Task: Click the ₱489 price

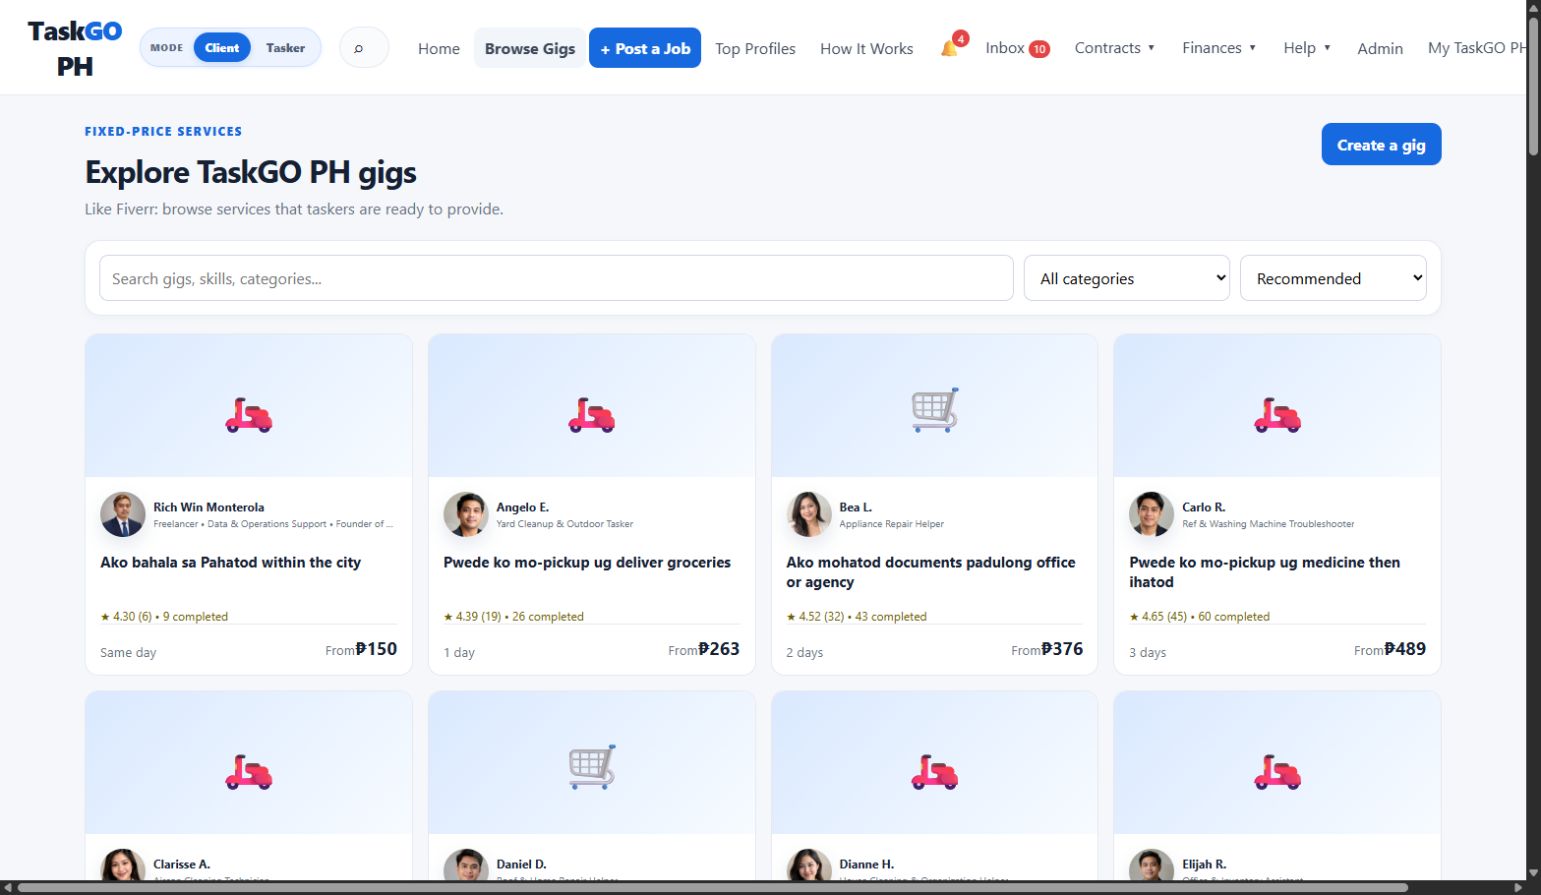Action: [1405, 649]
